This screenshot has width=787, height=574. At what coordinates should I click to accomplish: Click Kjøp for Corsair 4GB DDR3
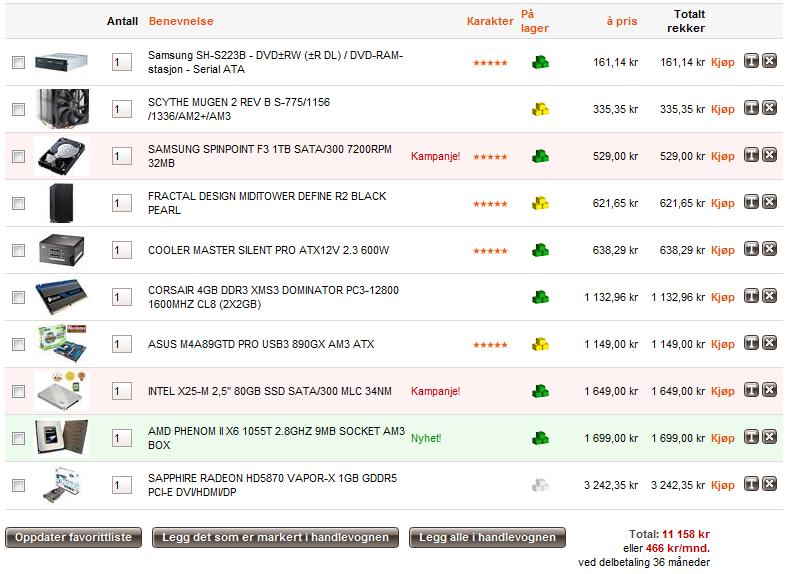[x=723, y=297]
